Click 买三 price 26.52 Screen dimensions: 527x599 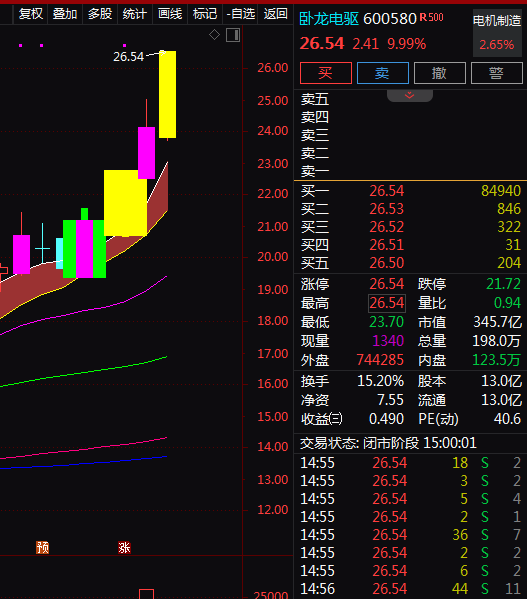pos(386,227)
